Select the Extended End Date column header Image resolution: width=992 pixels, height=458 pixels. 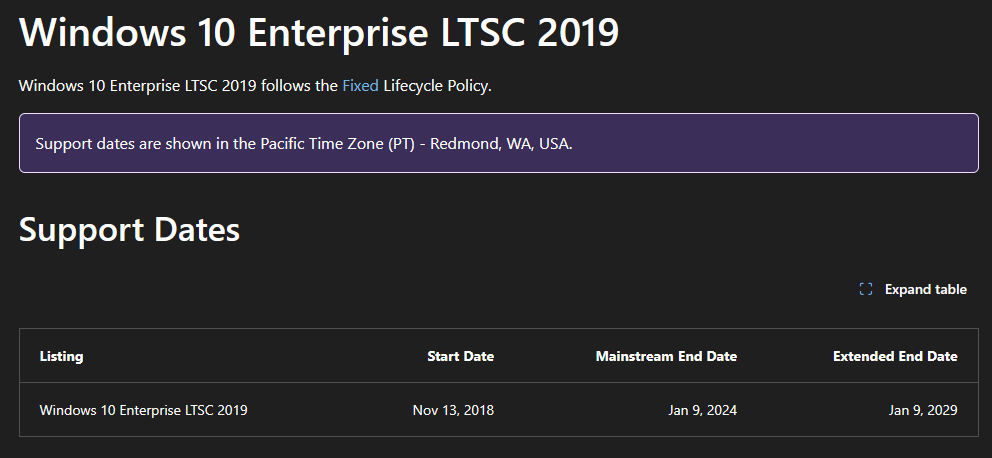point(895,356)
